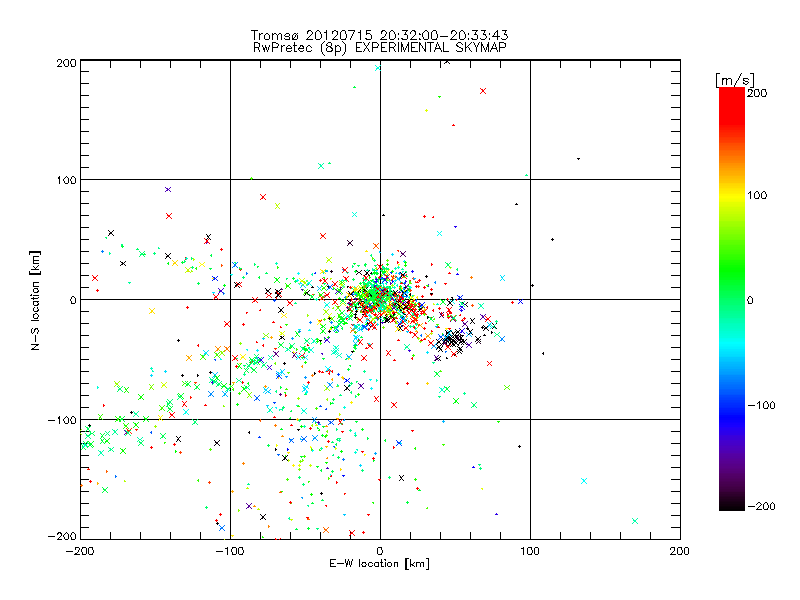Click the x-axis tick label '0'
800x600 pixels.
(x=380, y=551)
